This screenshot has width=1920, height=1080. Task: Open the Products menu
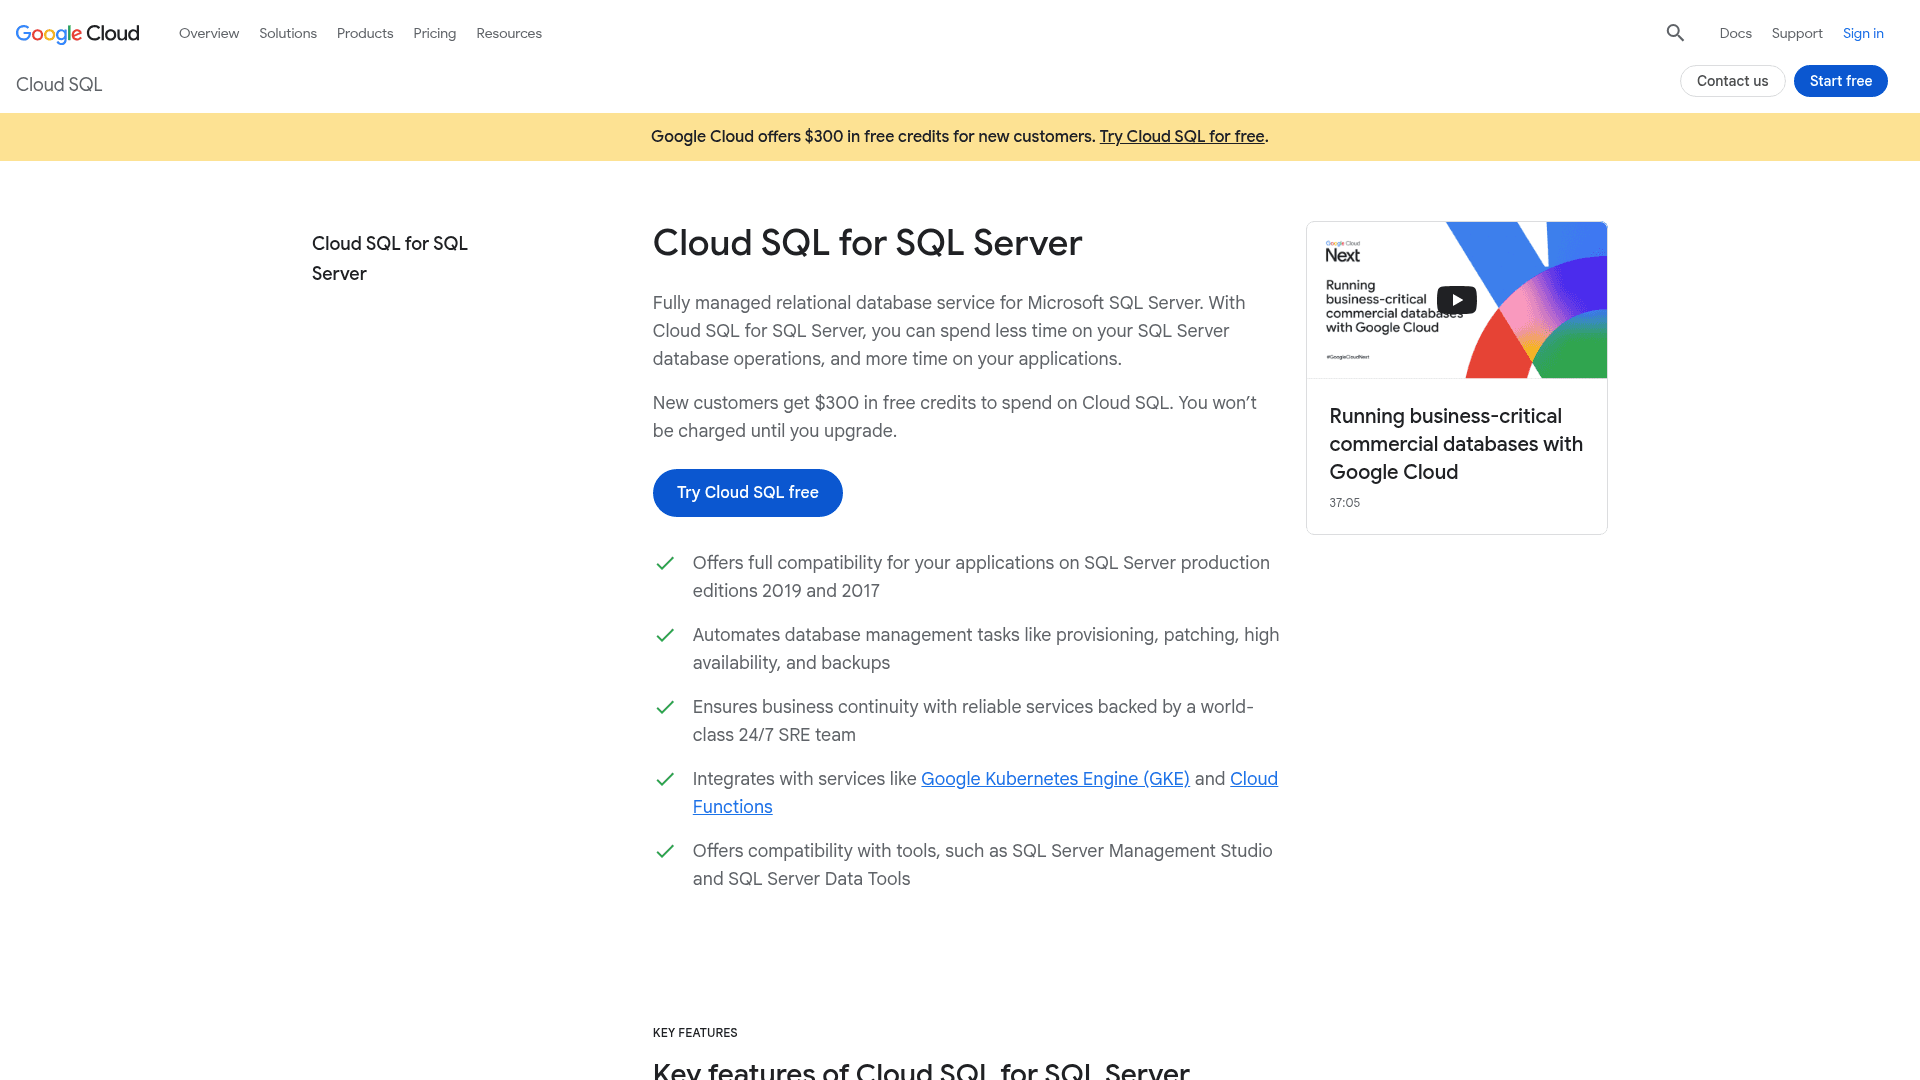(x=365, y=33)
